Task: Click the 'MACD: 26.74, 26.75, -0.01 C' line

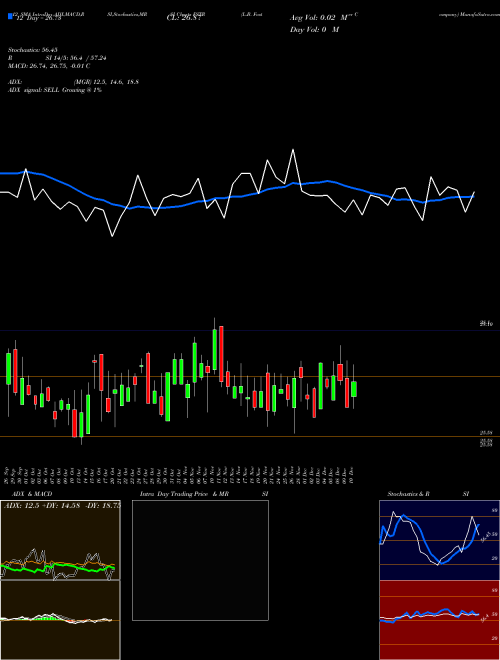Action: pos(49,66)
